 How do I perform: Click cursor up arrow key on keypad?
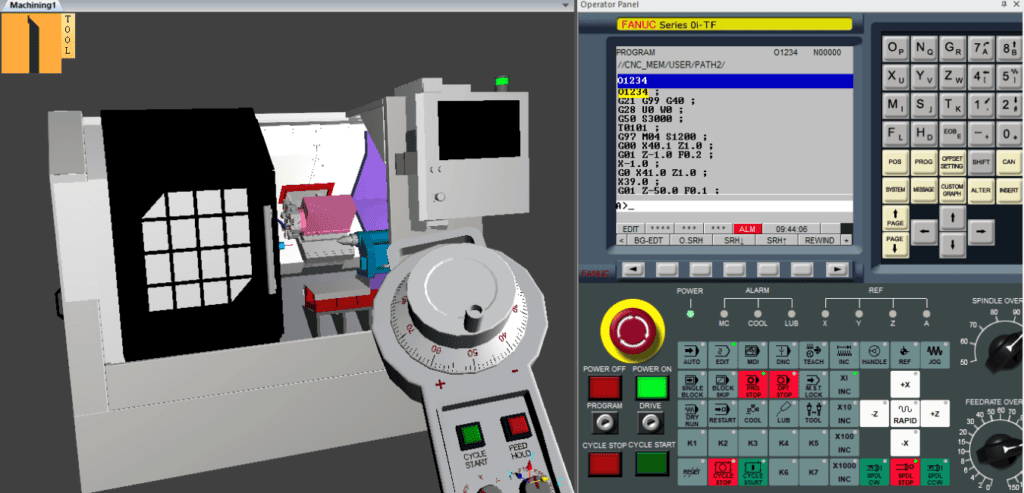(x=952, y=217)
